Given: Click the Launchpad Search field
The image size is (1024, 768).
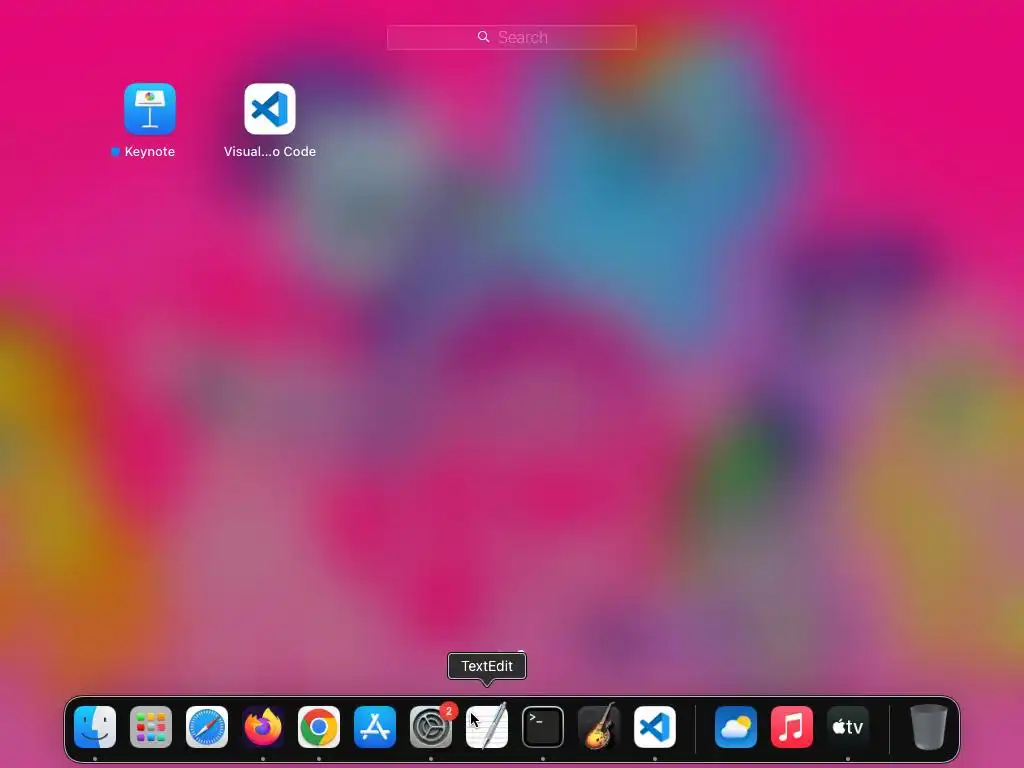Looking at the screenshot, I should [x=511, y=37].
